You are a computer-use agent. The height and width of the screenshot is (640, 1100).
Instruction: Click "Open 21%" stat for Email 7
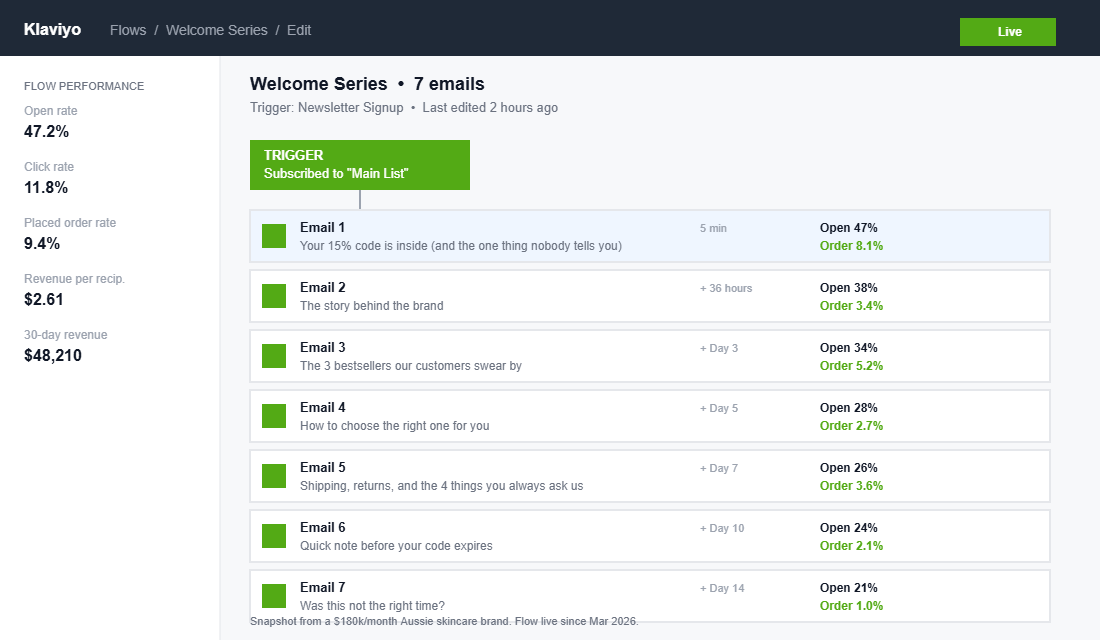(x=849, y=587)
